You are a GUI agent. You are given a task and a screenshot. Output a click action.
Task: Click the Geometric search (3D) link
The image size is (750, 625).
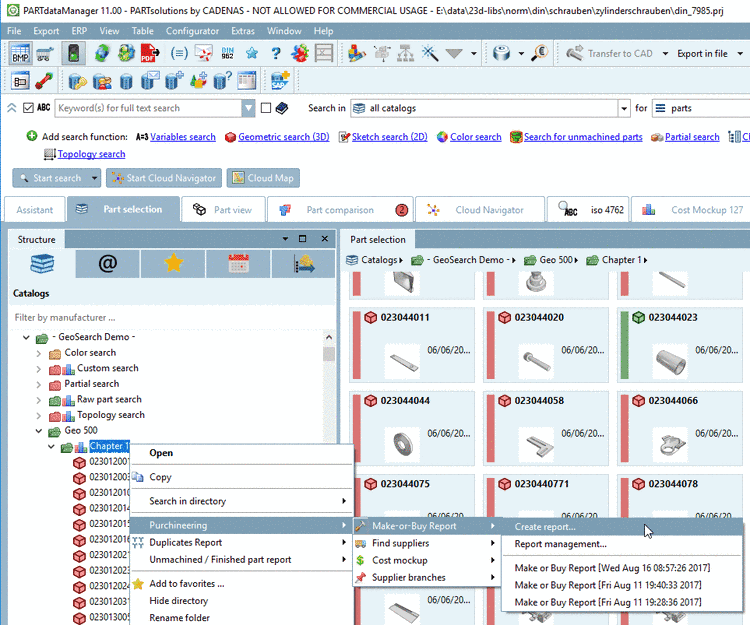pos(284,137)
